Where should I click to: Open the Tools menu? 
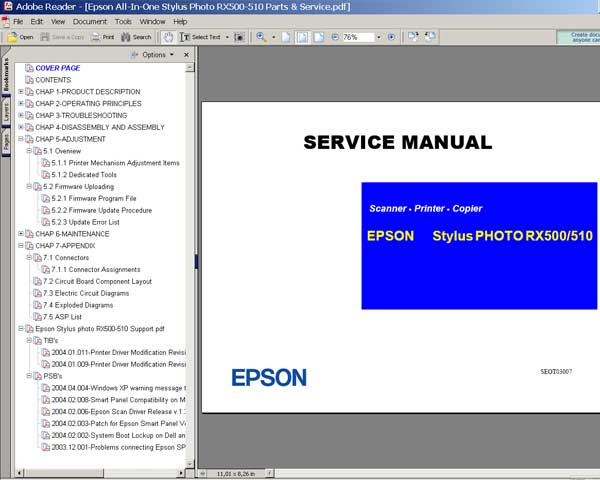click(x=123, y=21)
